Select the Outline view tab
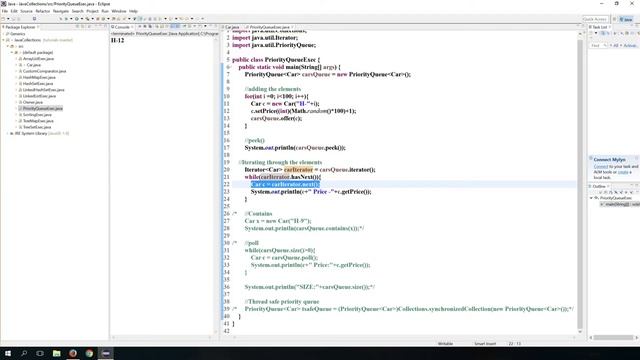 coord(599,186)
